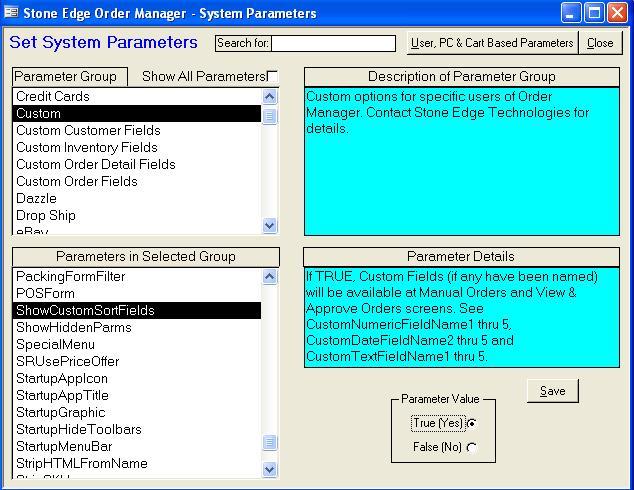The height and width of the screenshot is (490, 634).
Task: Select StripHTMLFromName parameter
Action: [137, 463]
